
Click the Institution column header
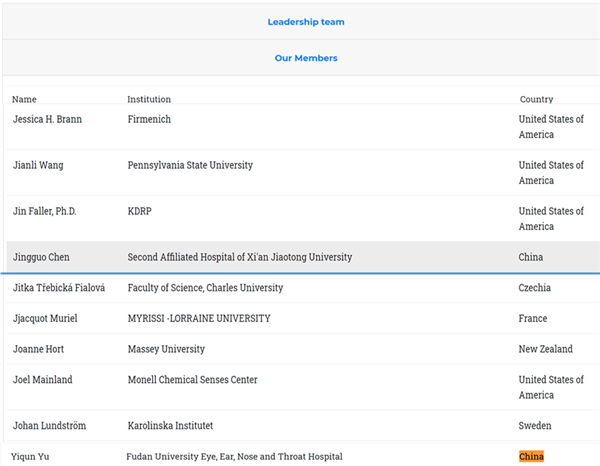point(149,99)
